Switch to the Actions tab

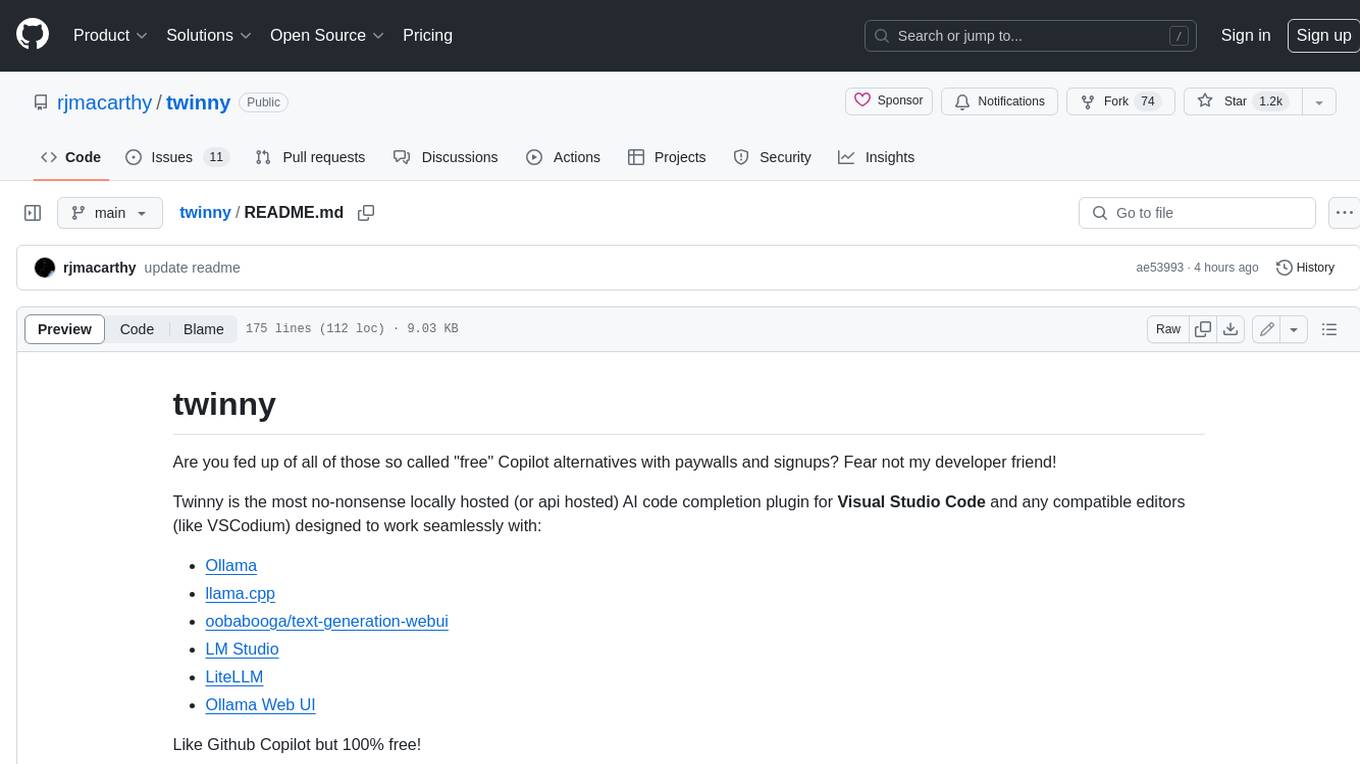click(563, 157)
